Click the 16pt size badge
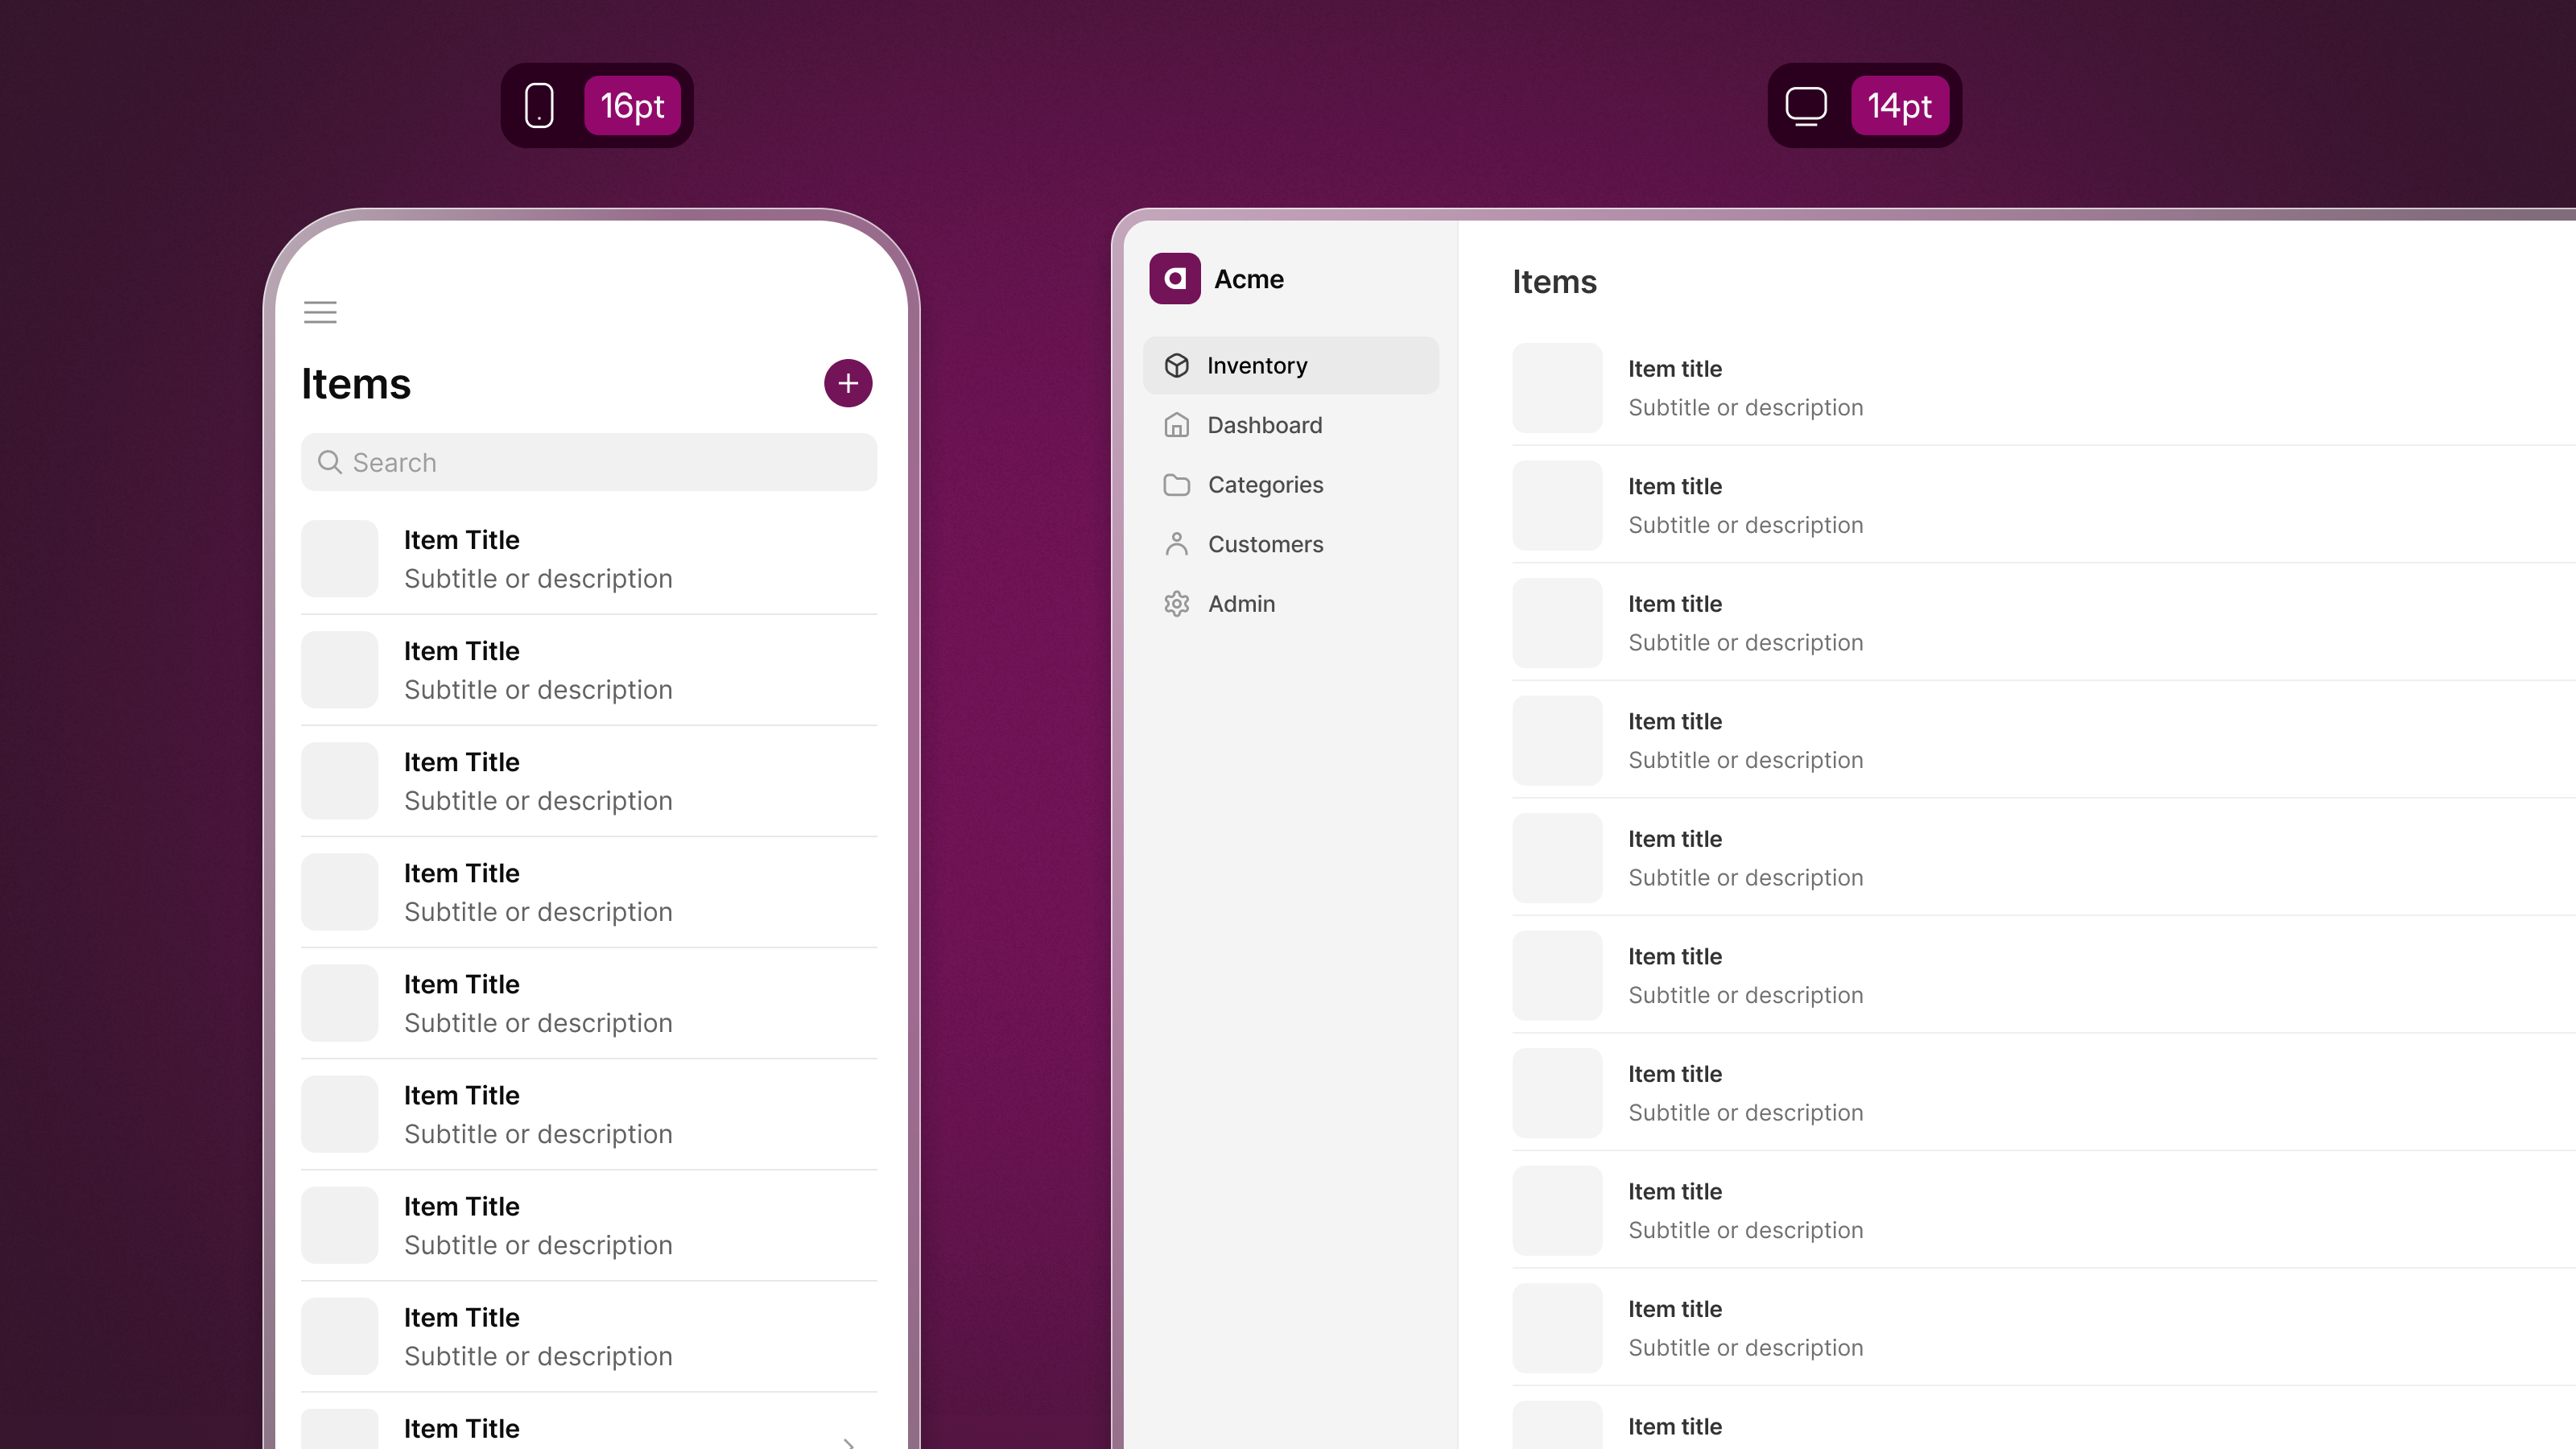Viewport: 2576px width, 1449px height. (x=632, y=105)
